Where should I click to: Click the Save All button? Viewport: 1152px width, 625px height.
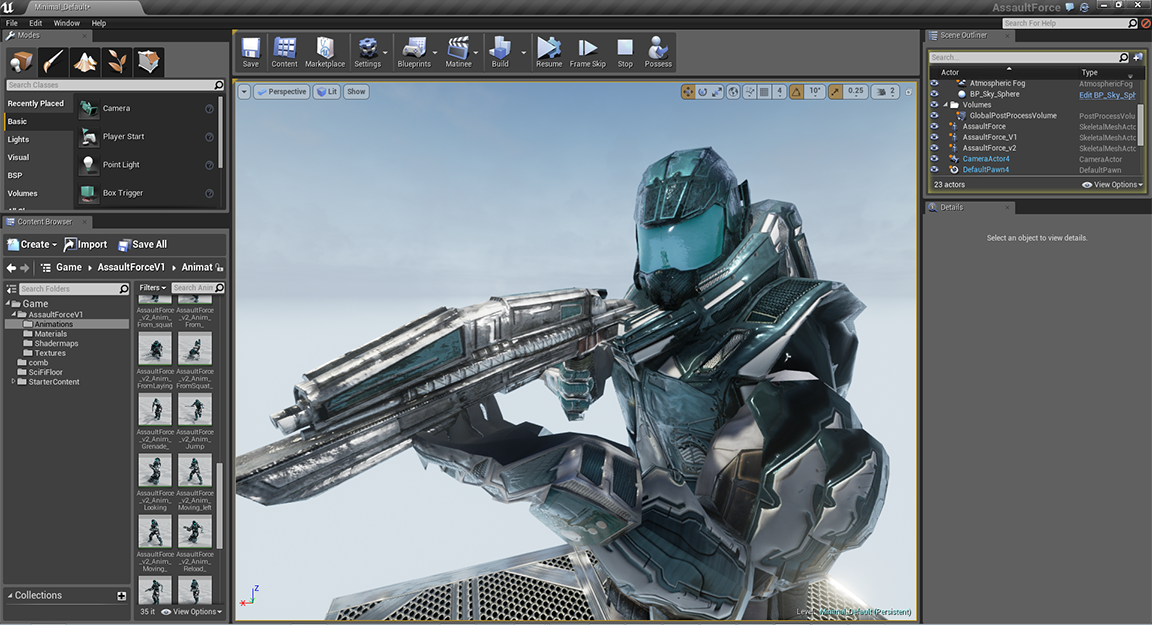coord(143,245)
